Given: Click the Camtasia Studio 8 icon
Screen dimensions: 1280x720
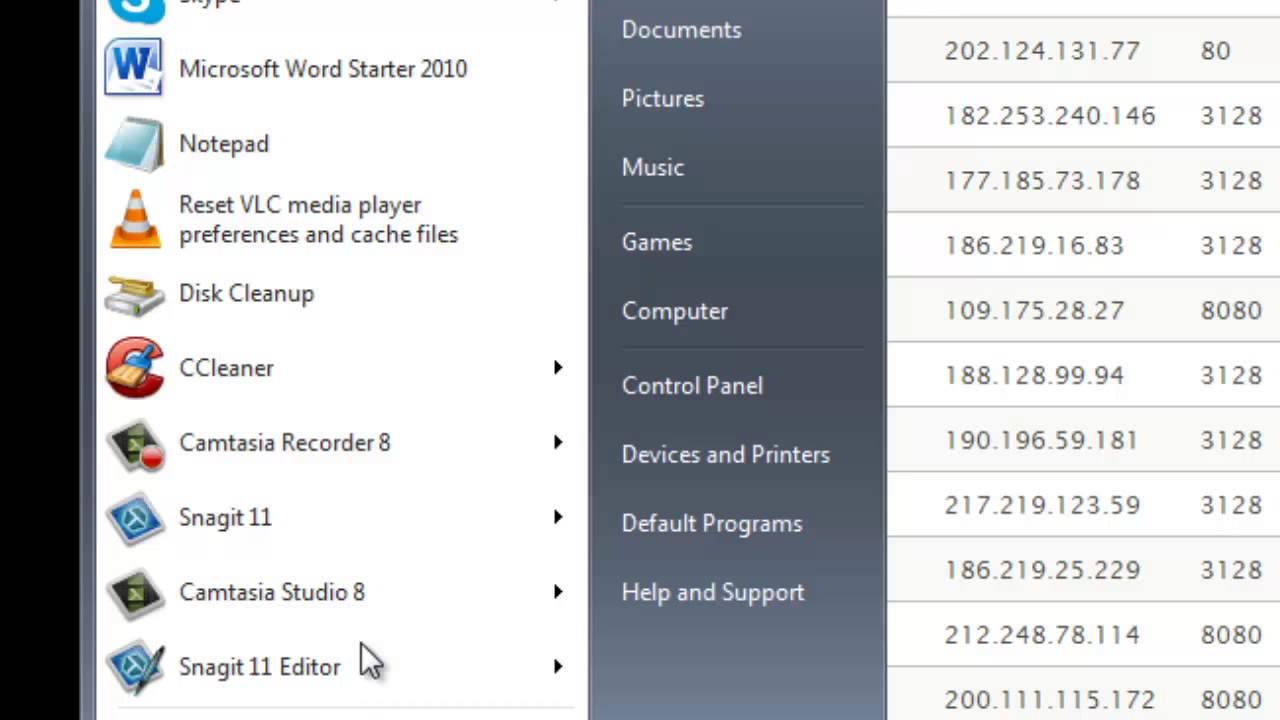Looking at the screenshot, I should (135, 593).
